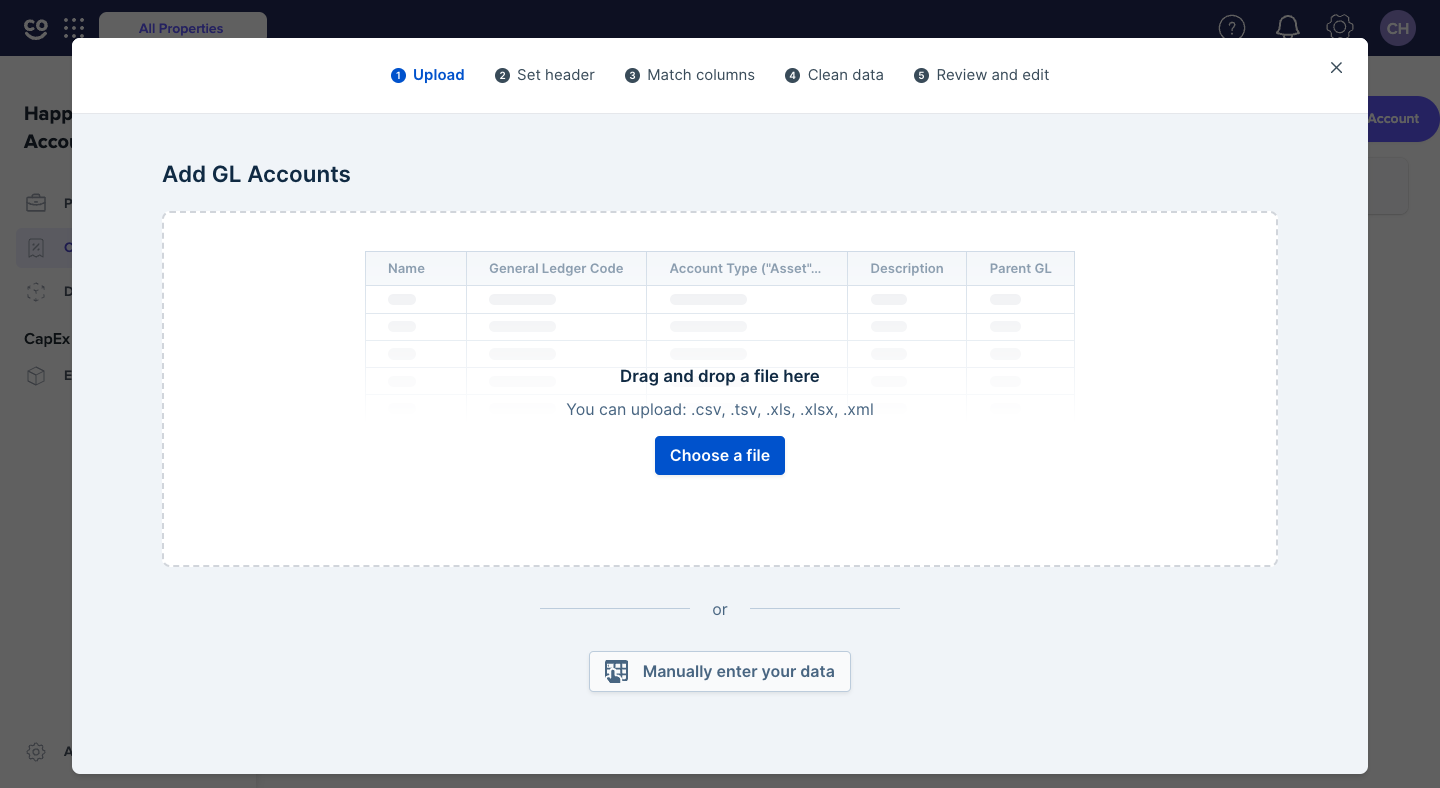Click the CapEx sidebar heading
The width and height of the screenshot is (1440, 788).
coord(47,338)
